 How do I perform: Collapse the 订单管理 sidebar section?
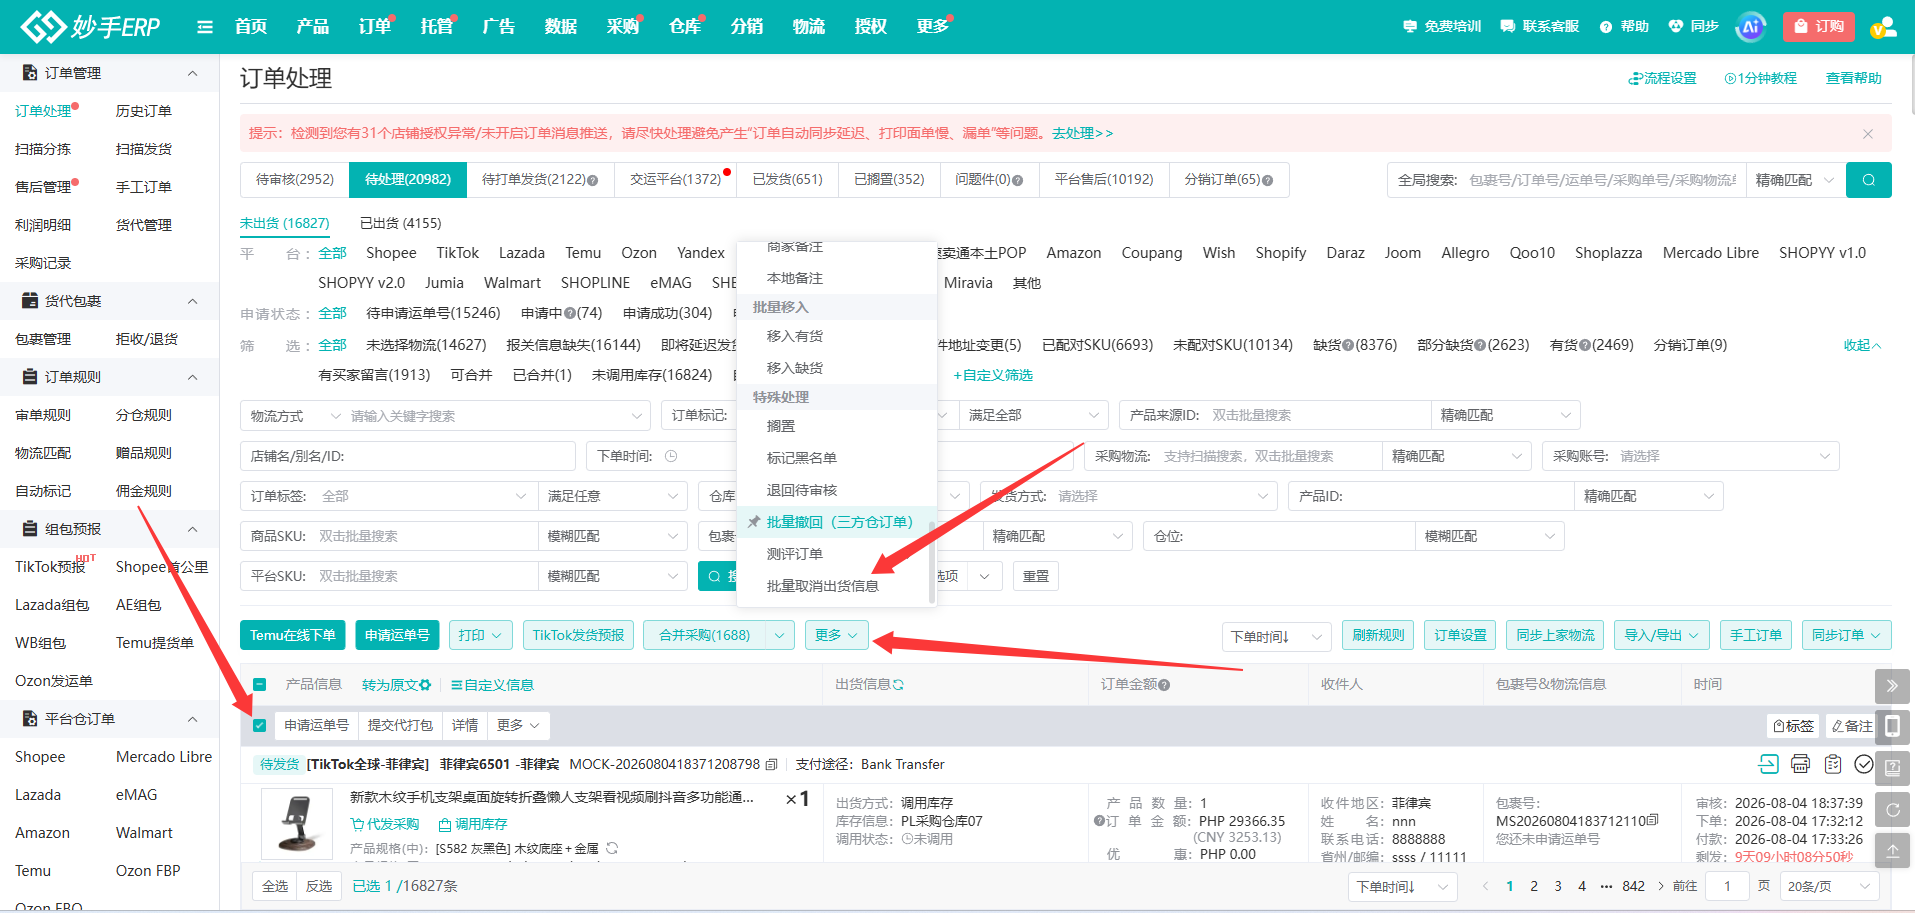click(x=193, y=73)
